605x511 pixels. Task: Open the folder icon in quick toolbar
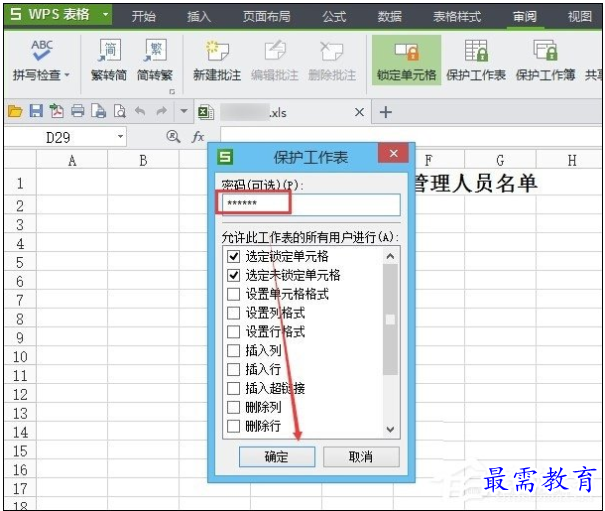tap(15, 112)
